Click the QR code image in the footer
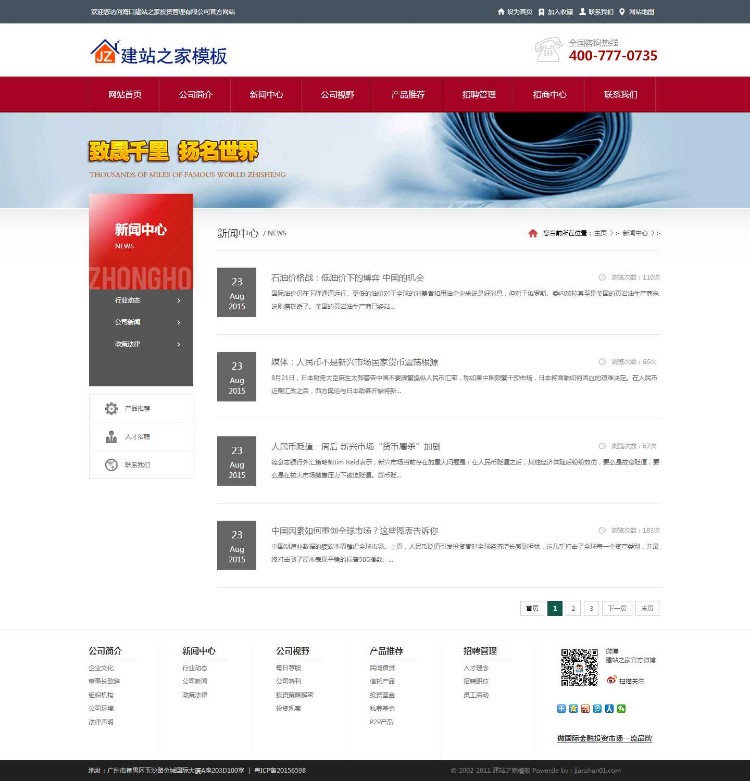 point(579,667)
